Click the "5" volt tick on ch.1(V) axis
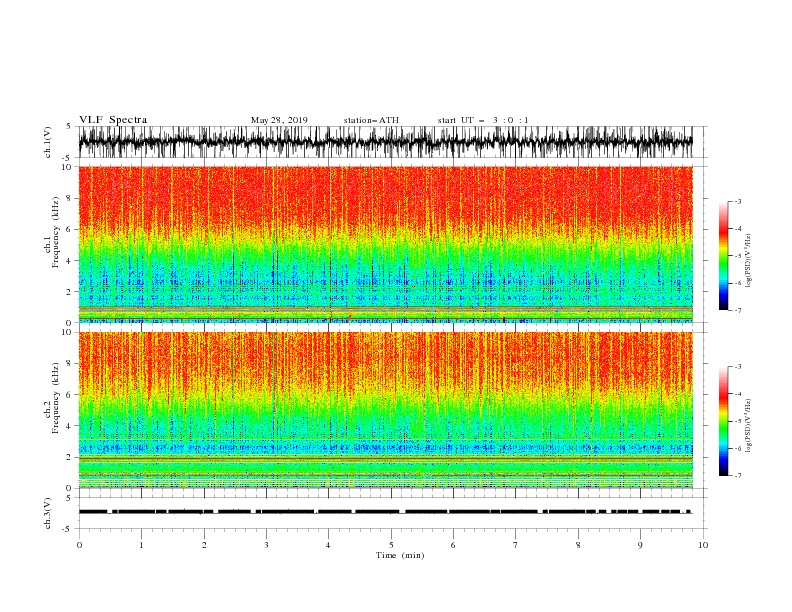792x612 pixels. tap(69, 126)
